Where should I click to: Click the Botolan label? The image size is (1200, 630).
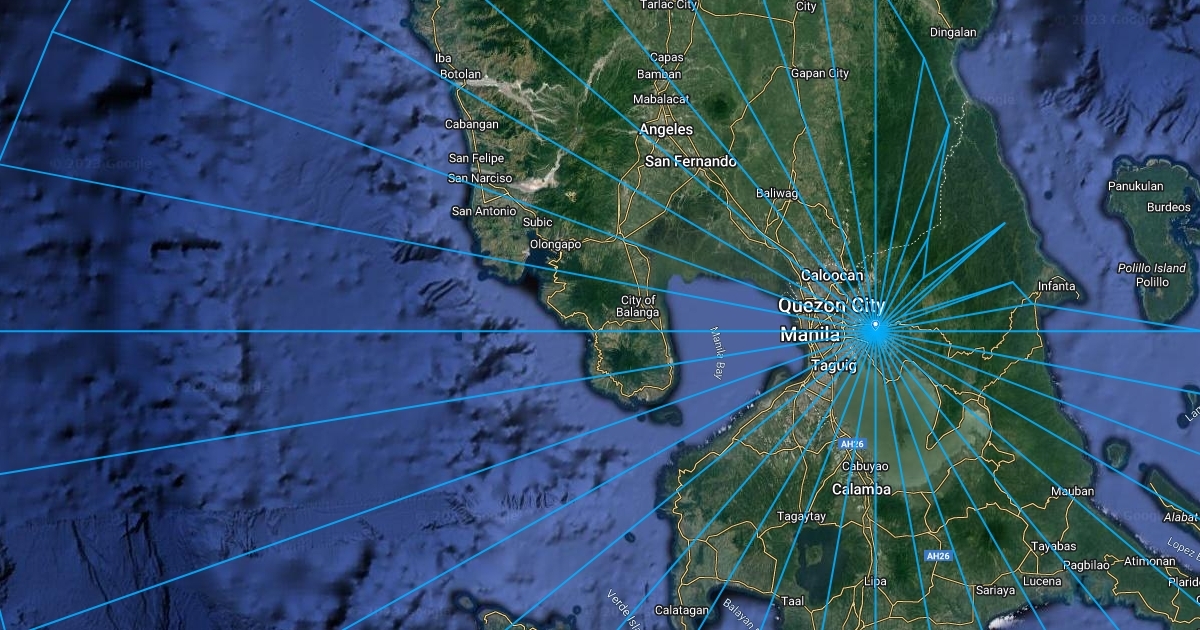461,74
